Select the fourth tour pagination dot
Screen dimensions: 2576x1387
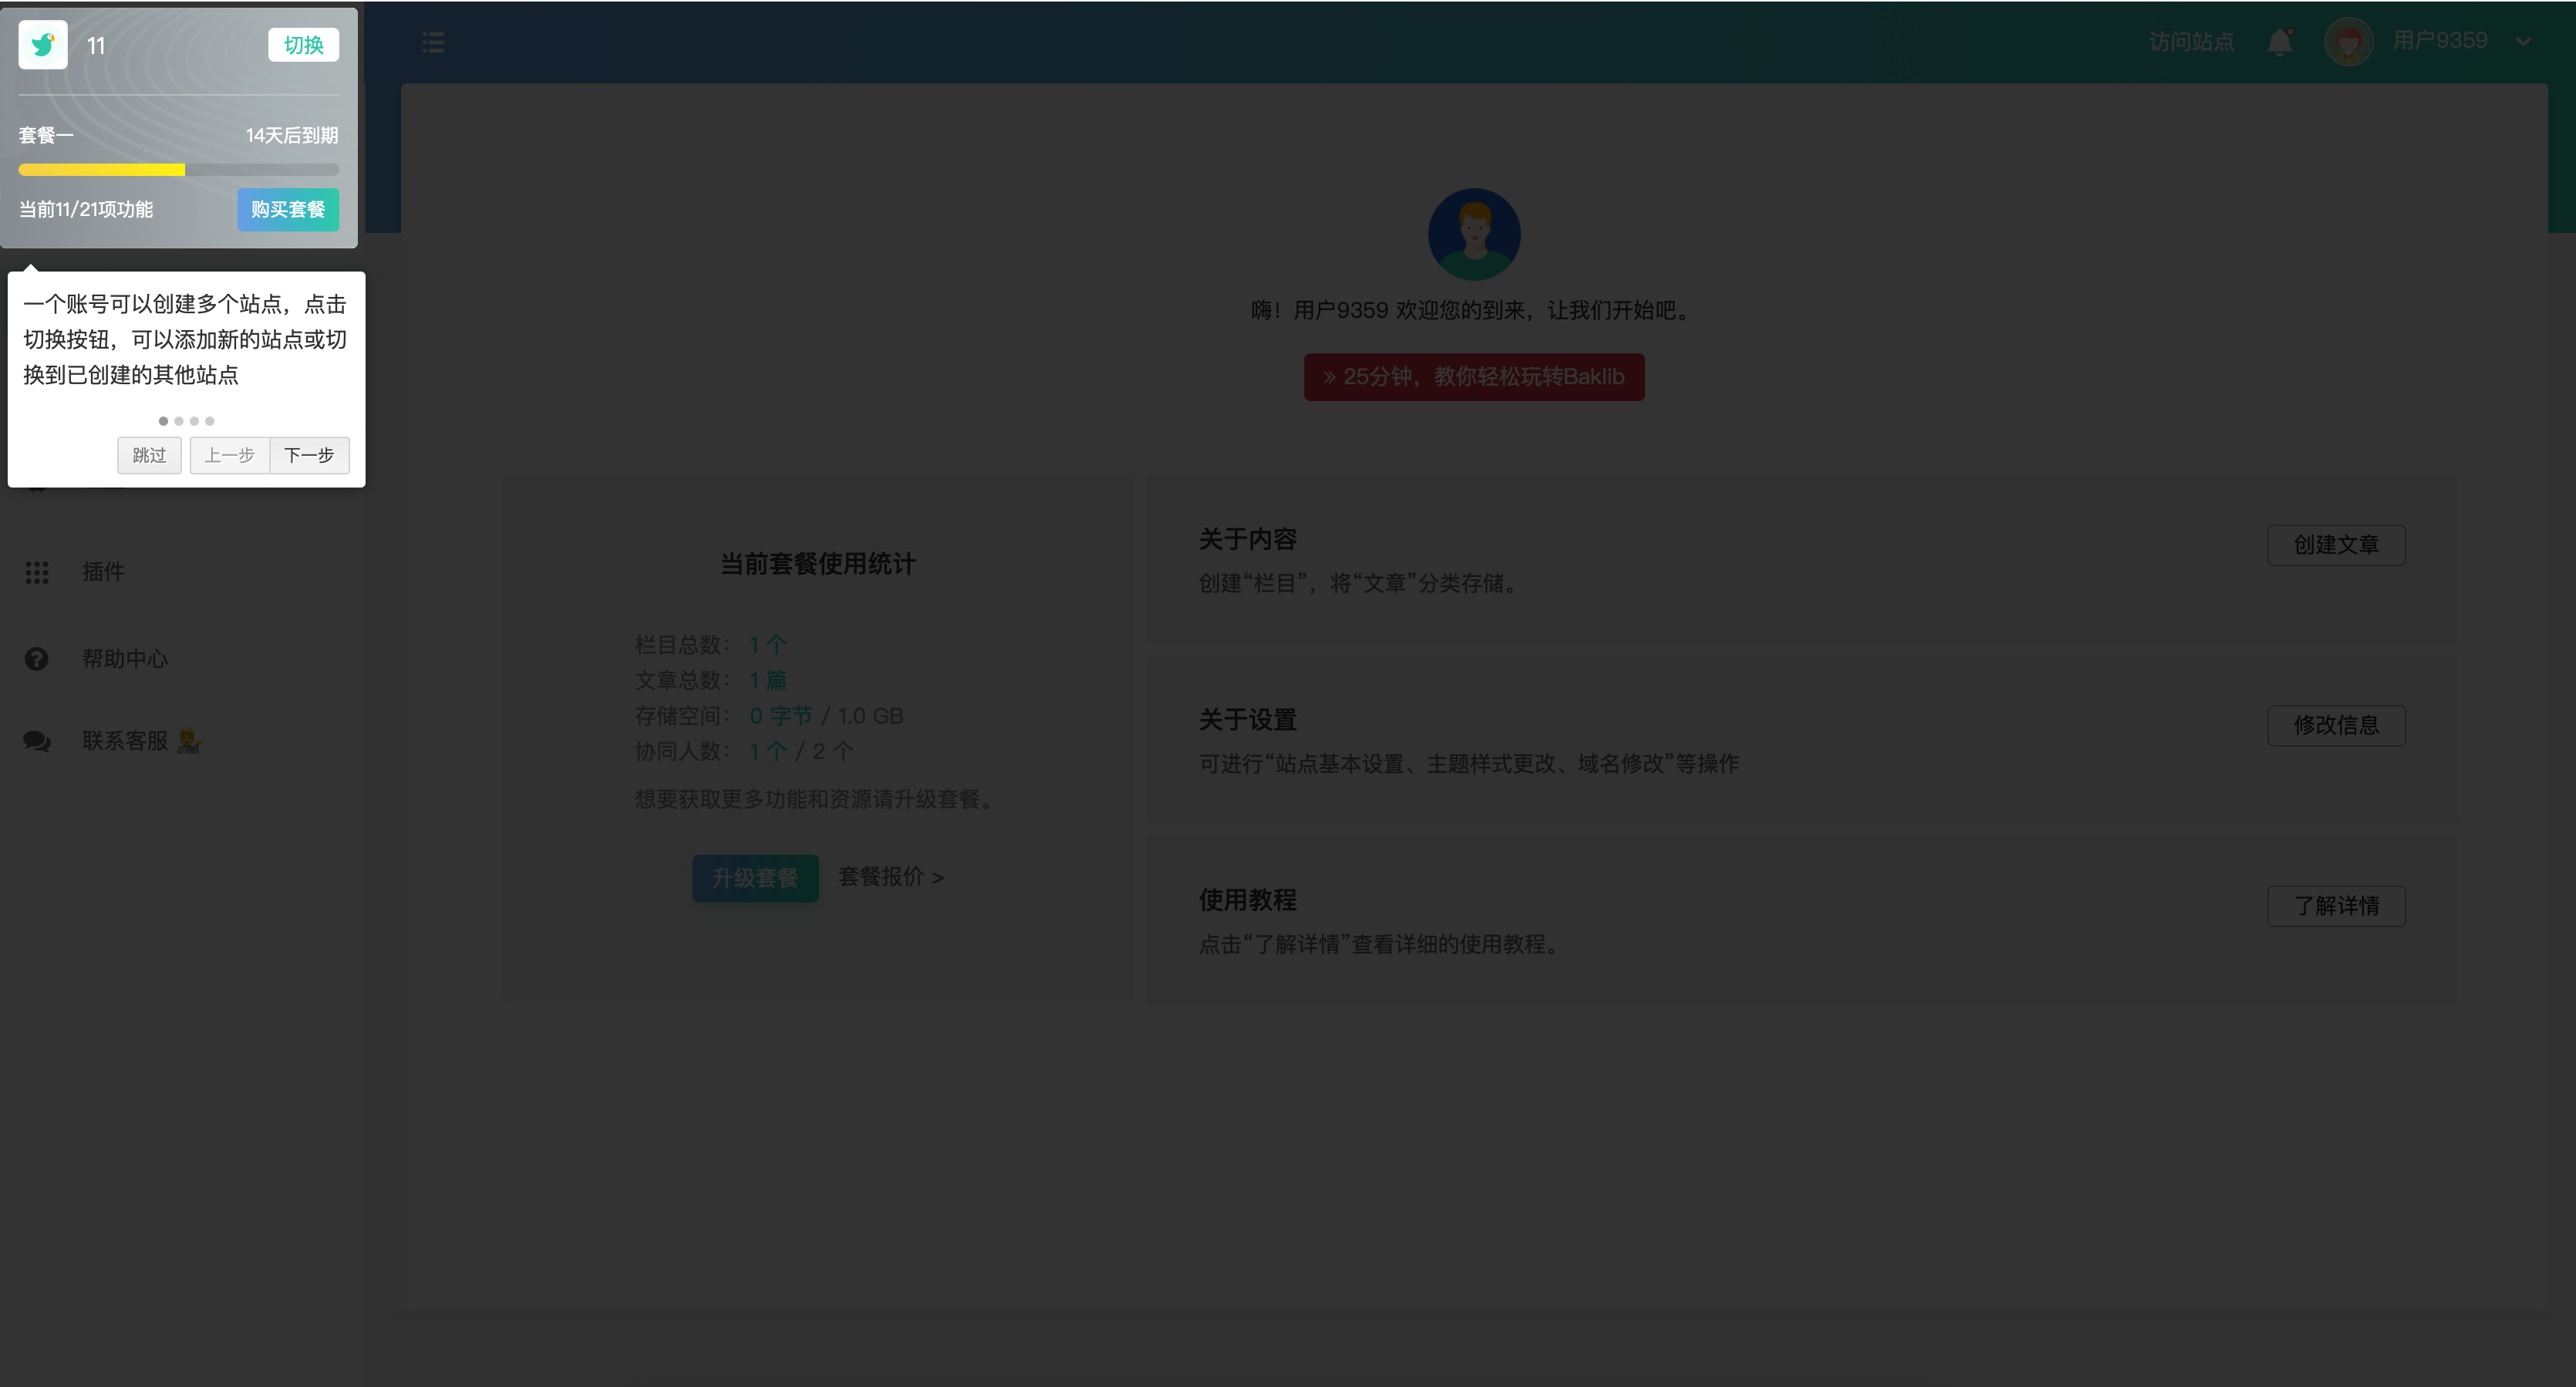tap(210, 421)
